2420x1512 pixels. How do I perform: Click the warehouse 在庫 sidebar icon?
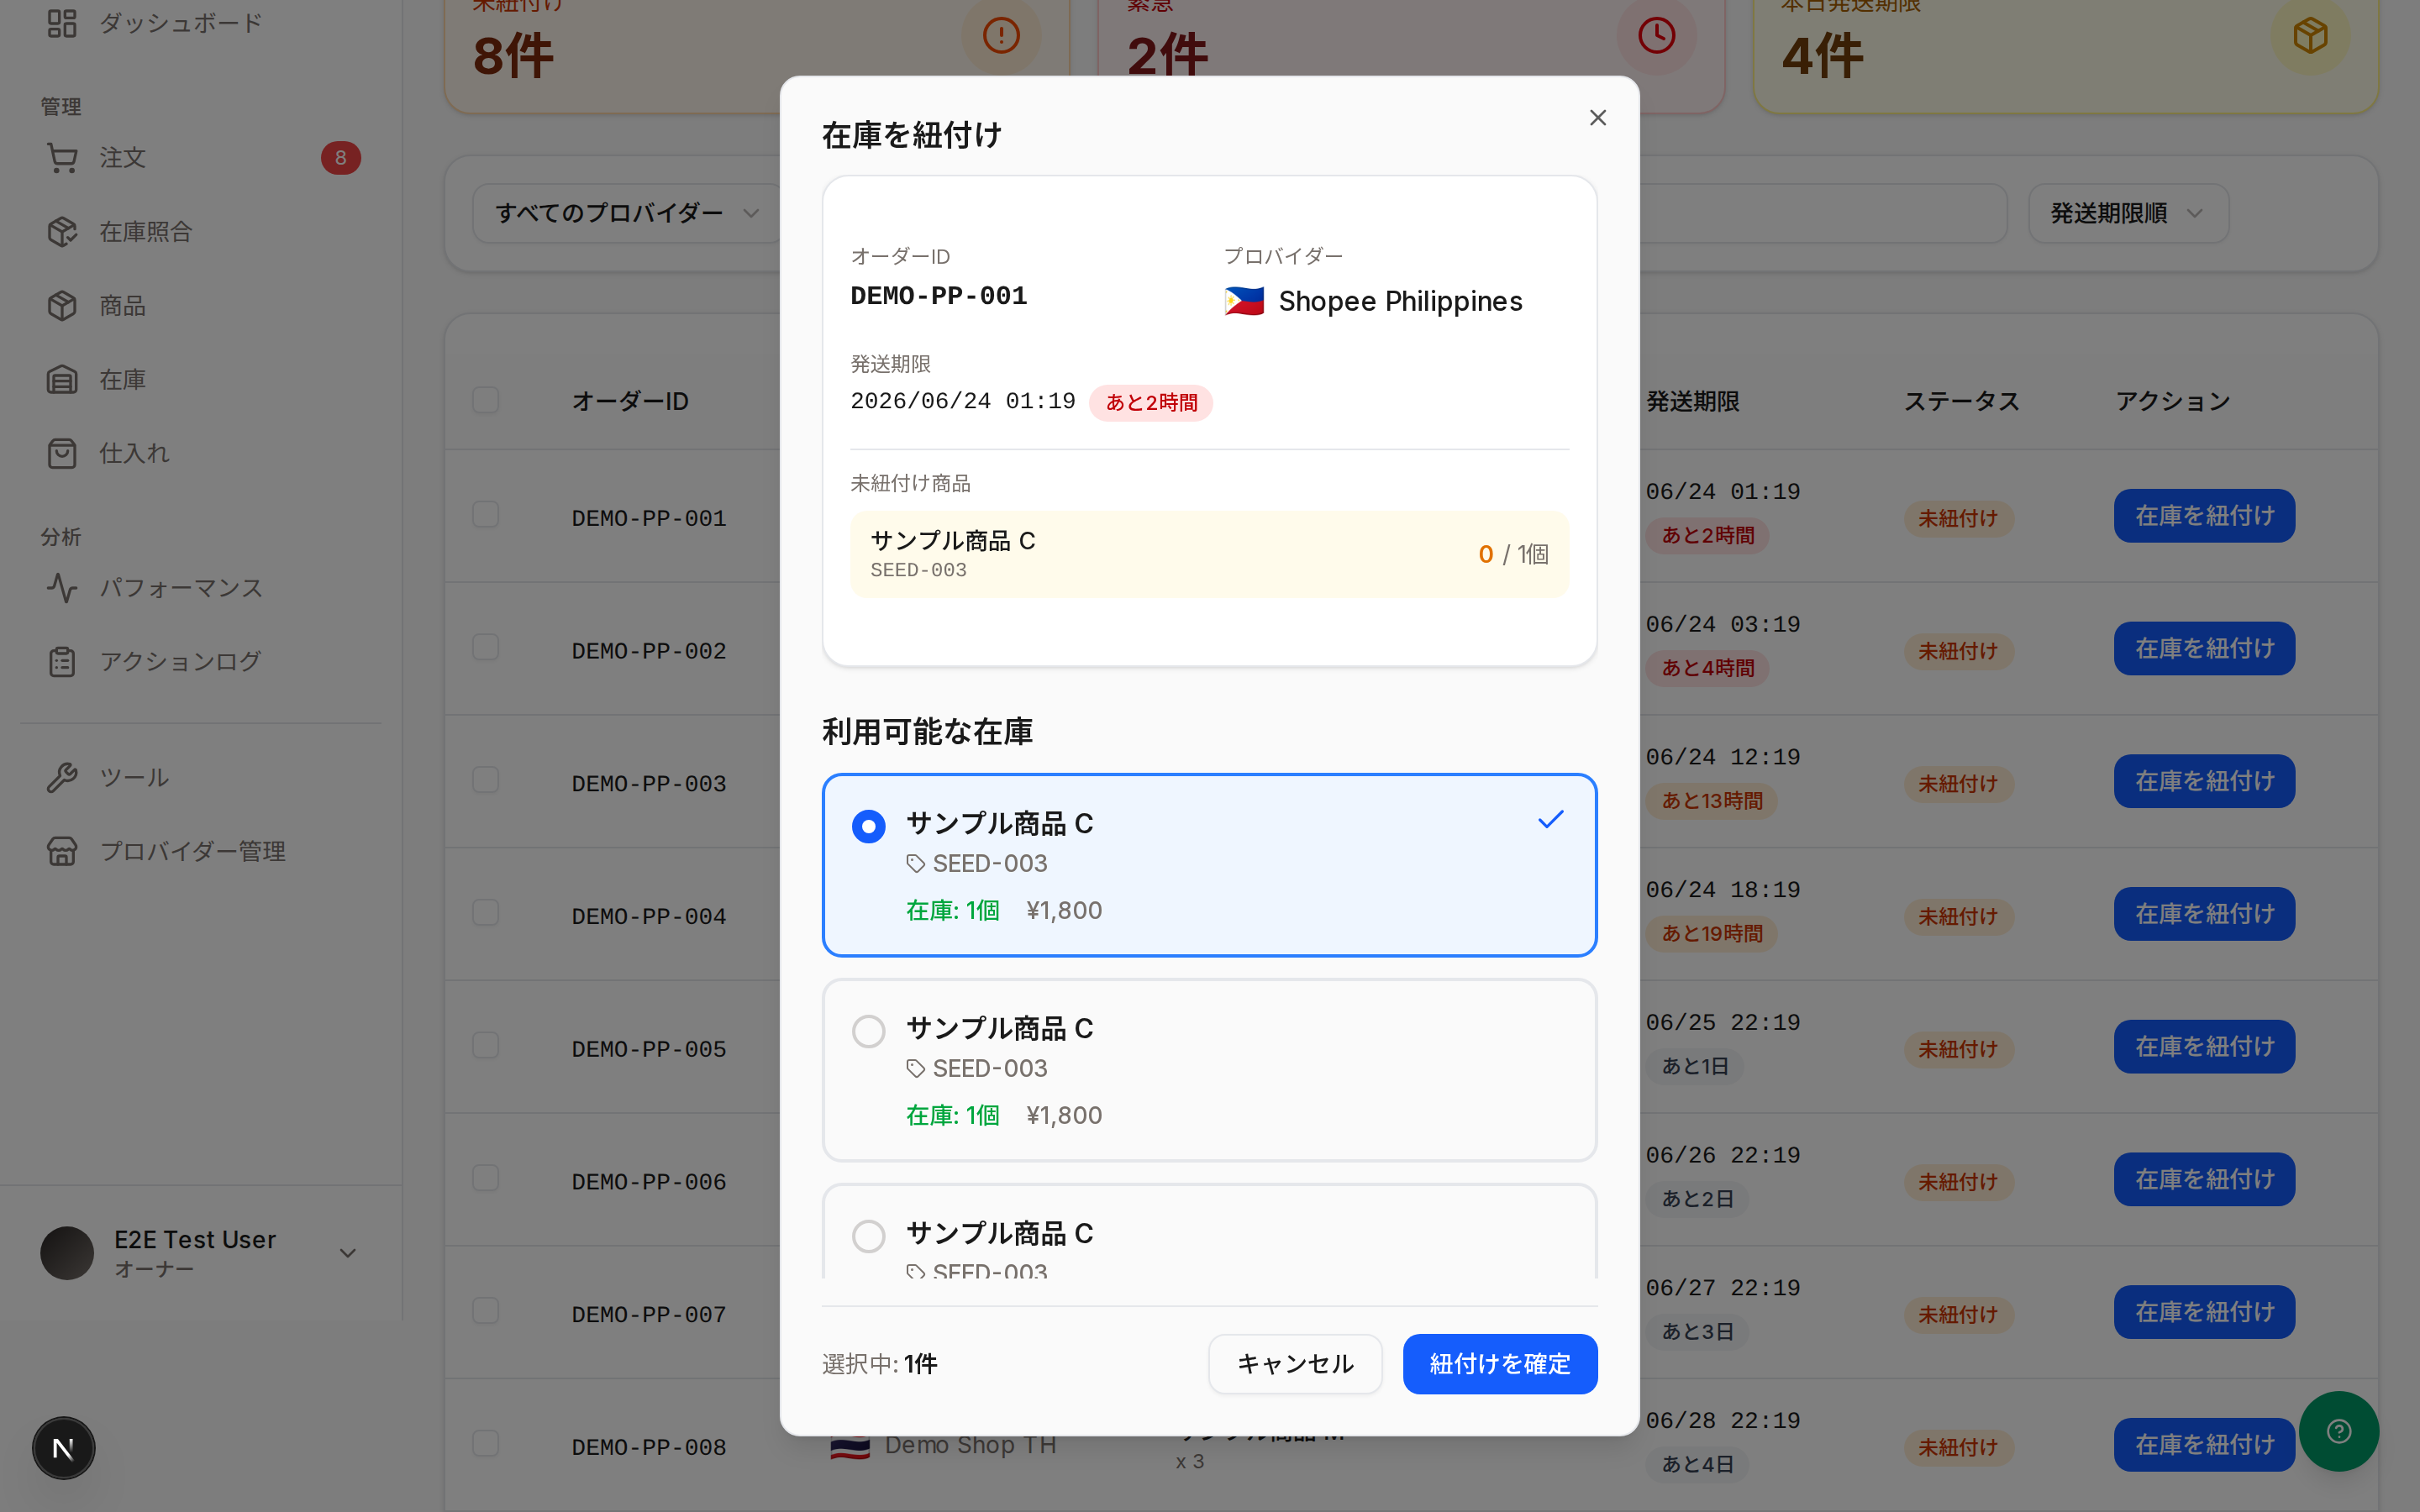[62, 380]
